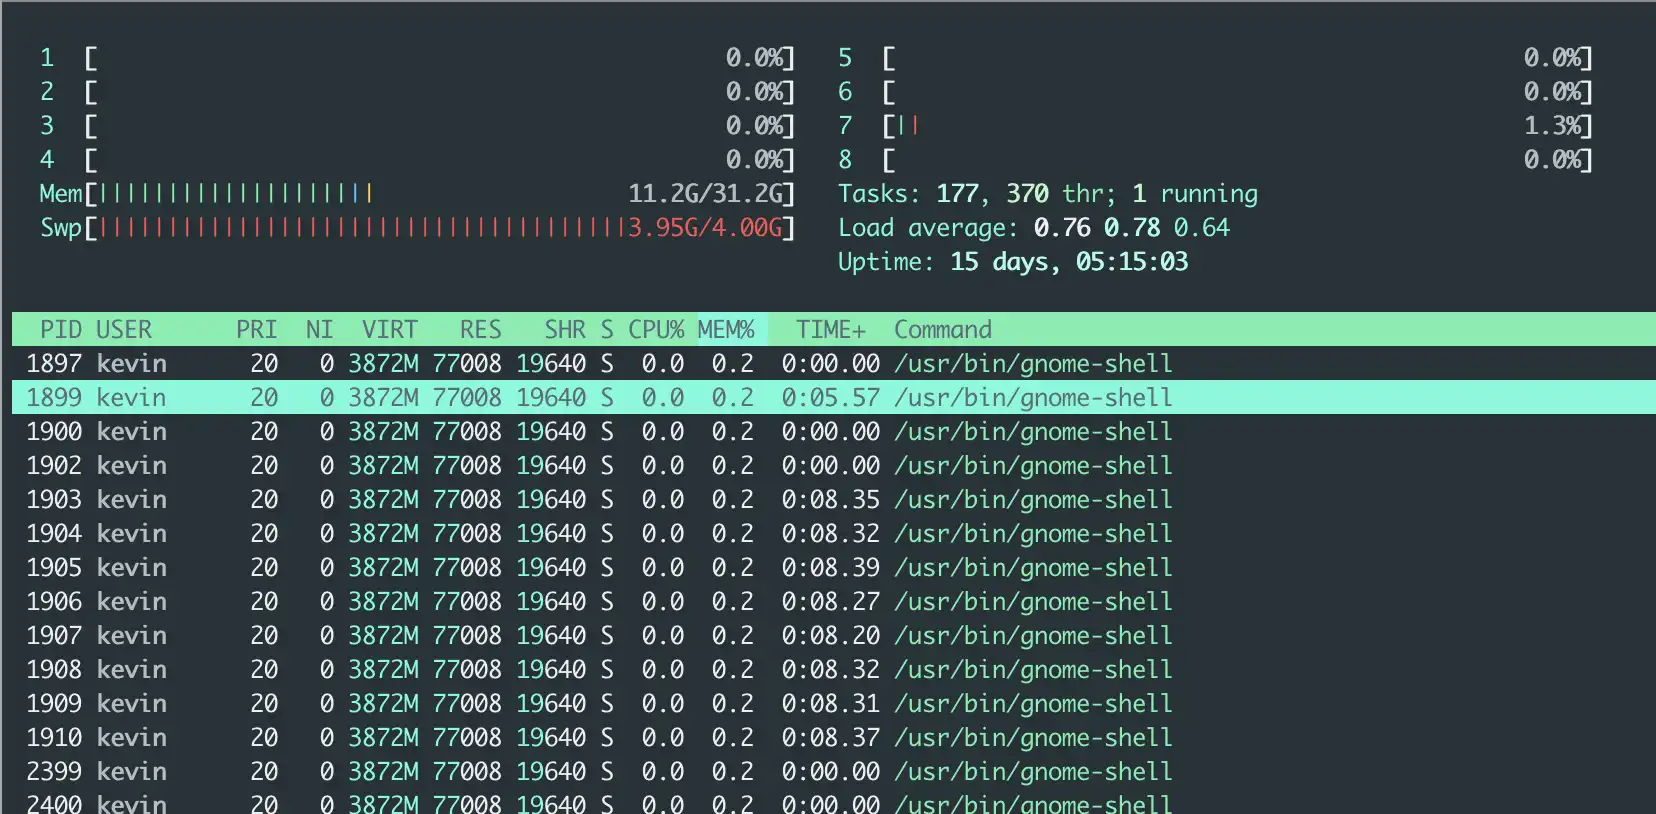Click TIME+ value 0:08.37 in PID 1910 row
The image size is (1656, 814).
(831, 738)
